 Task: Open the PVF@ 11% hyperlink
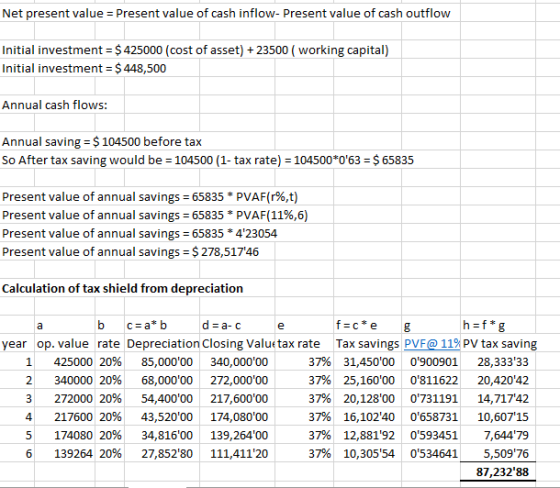[432, 344]
